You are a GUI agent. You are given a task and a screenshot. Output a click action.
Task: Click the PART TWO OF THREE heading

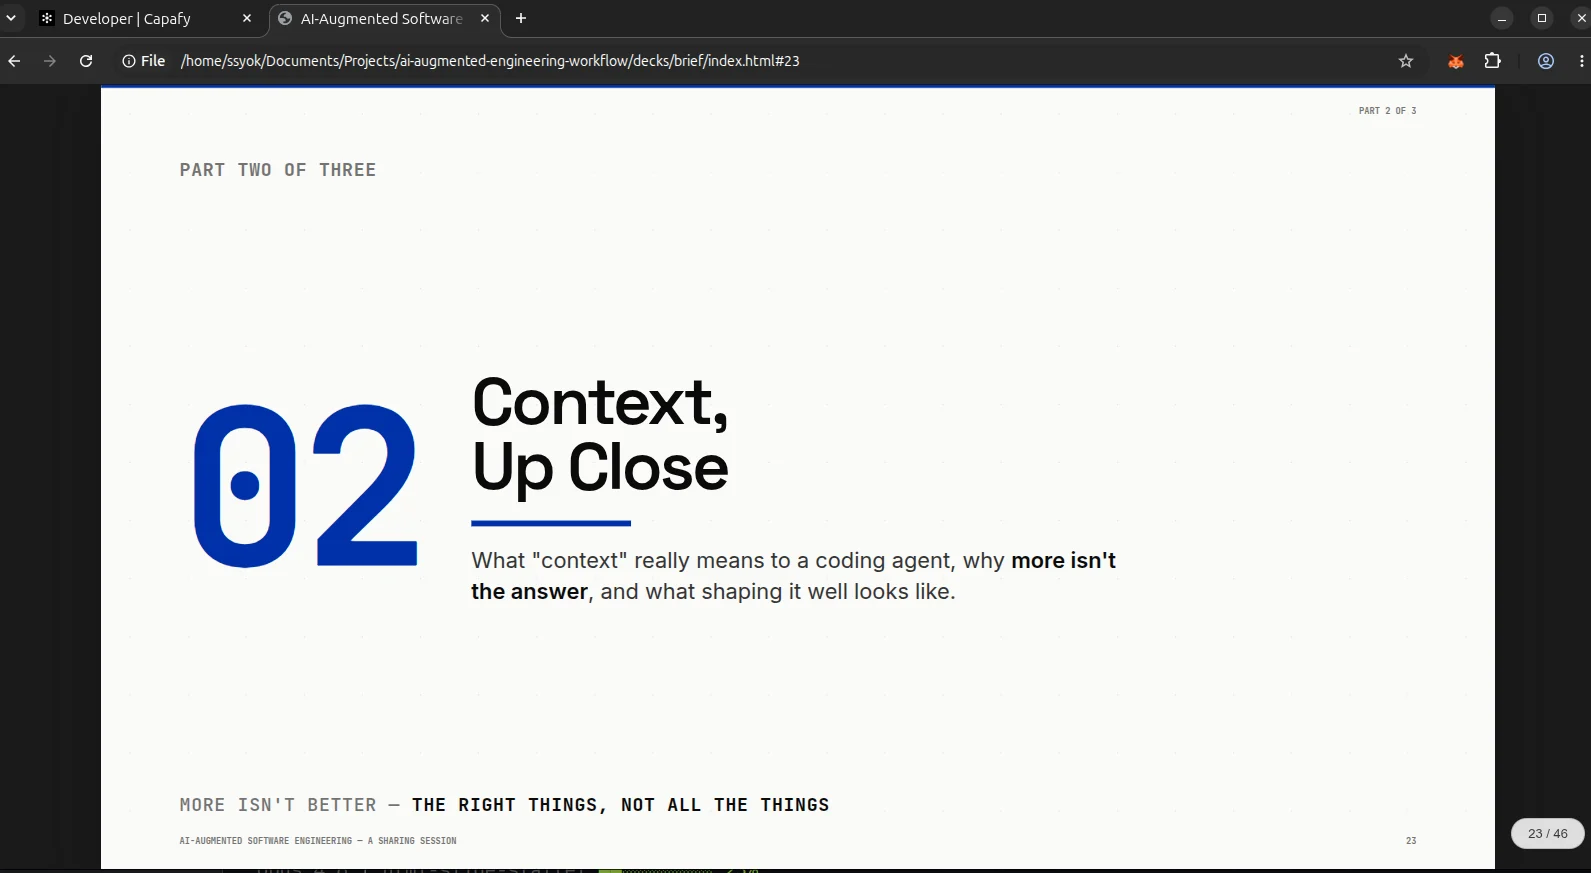tap(278, 170)
